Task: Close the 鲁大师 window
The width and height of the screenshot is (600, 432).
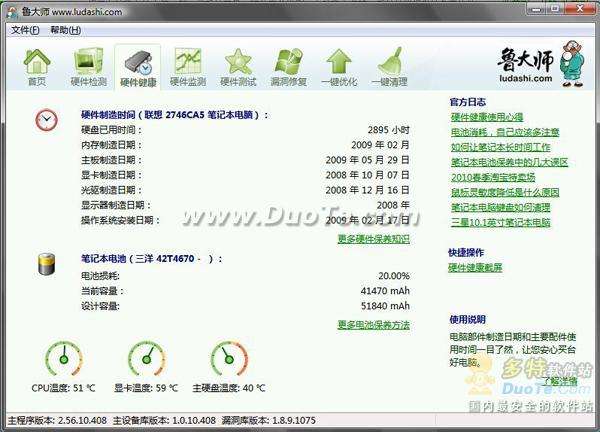Action: (580, 8)
